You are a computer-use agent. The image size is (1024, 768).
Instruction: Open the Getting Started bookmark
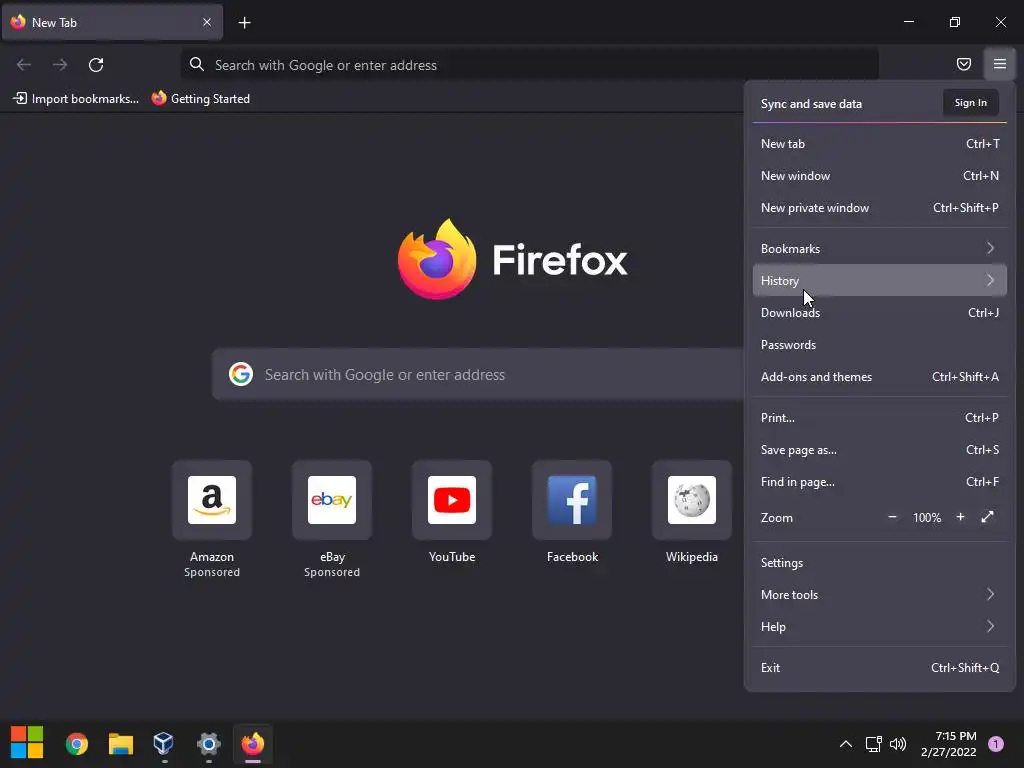(x=200, y=99)
